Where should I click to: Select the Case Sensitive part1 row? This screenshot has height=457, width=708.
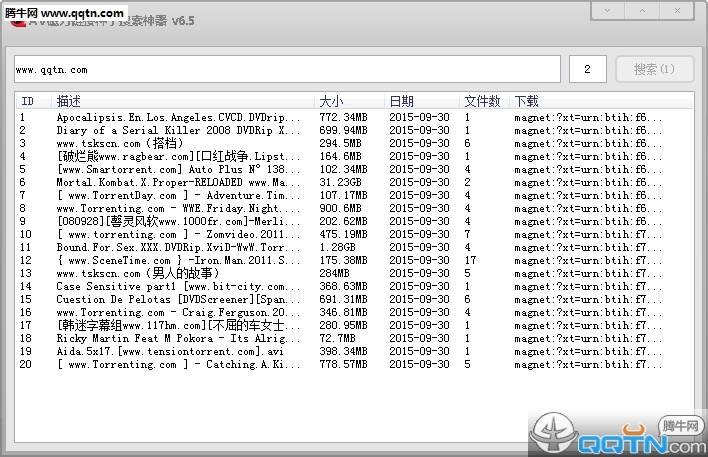coord(178,286)
